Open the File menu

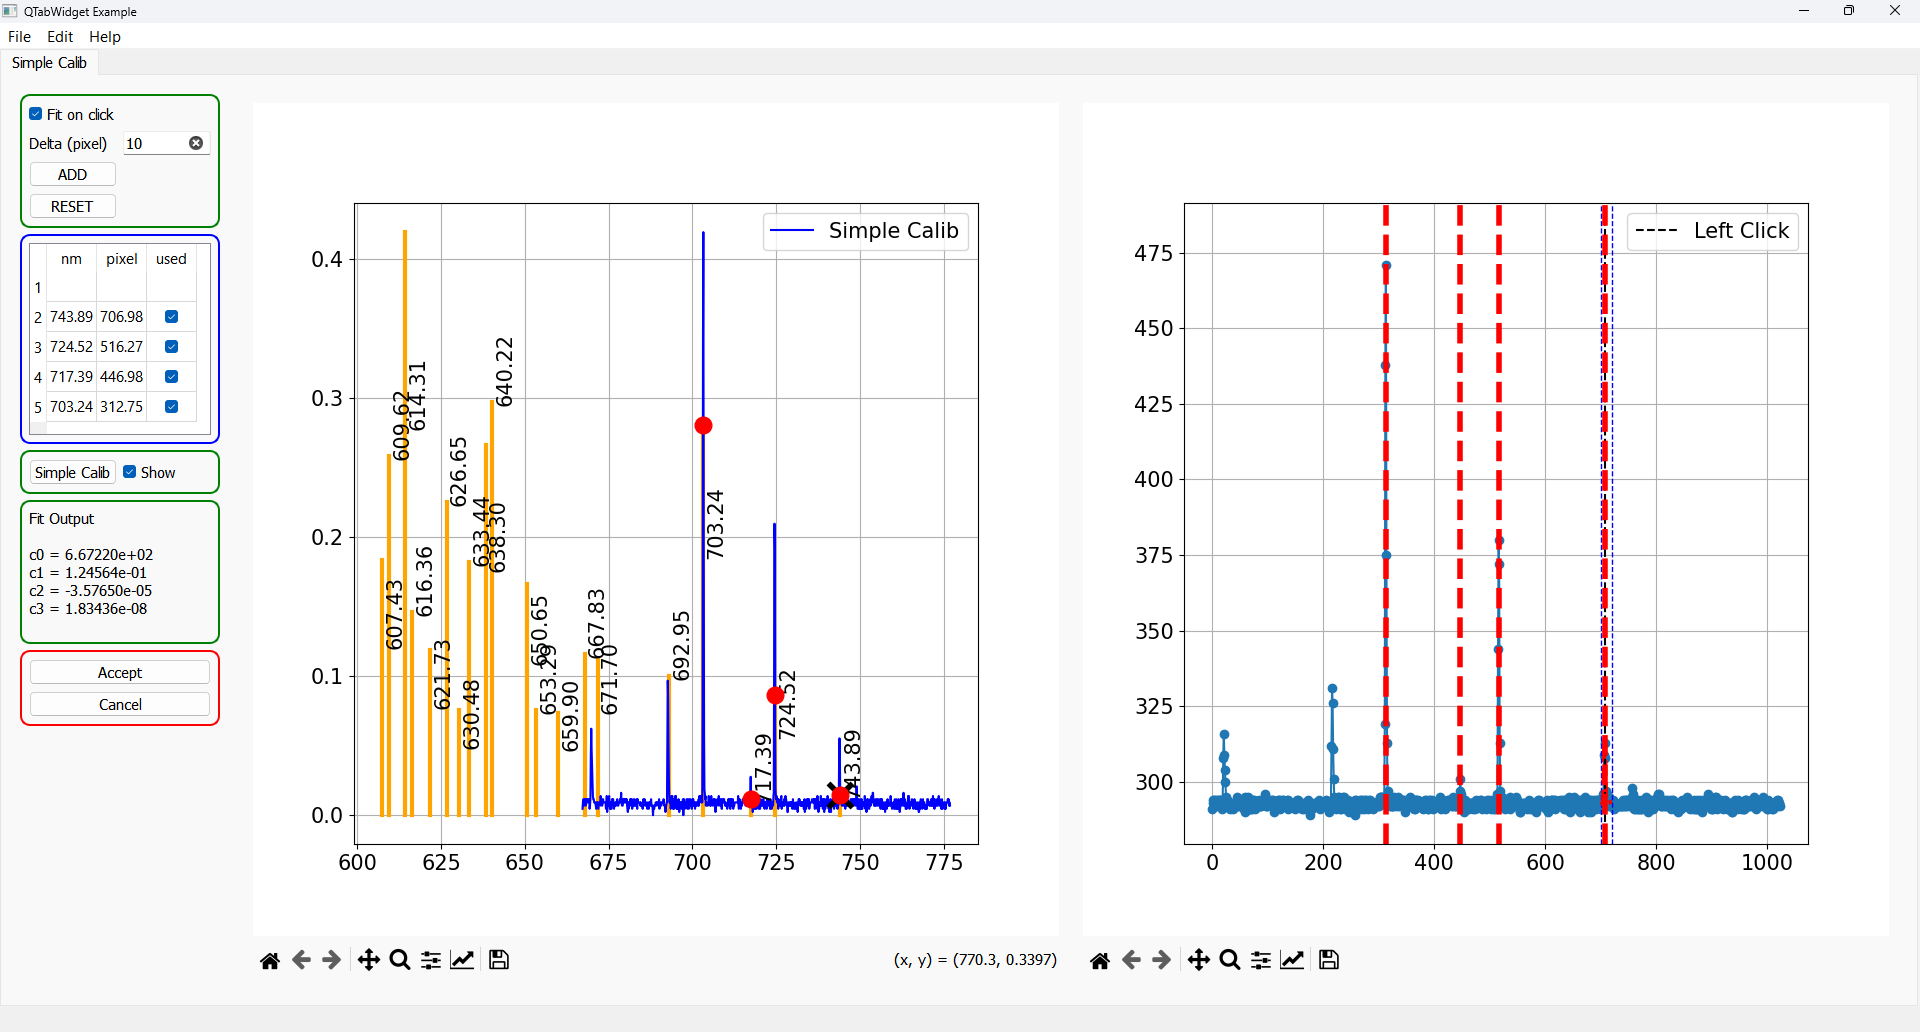pos(19,37)
